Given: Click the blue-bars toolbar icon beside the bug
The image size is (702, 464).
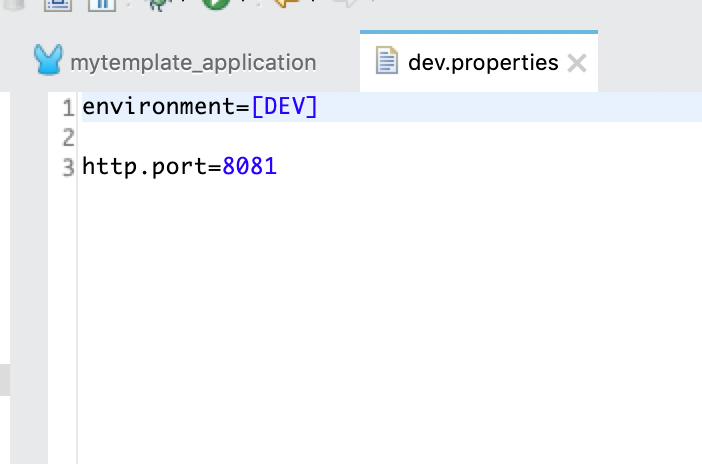Looking at the screenshot, I should 102,4.
